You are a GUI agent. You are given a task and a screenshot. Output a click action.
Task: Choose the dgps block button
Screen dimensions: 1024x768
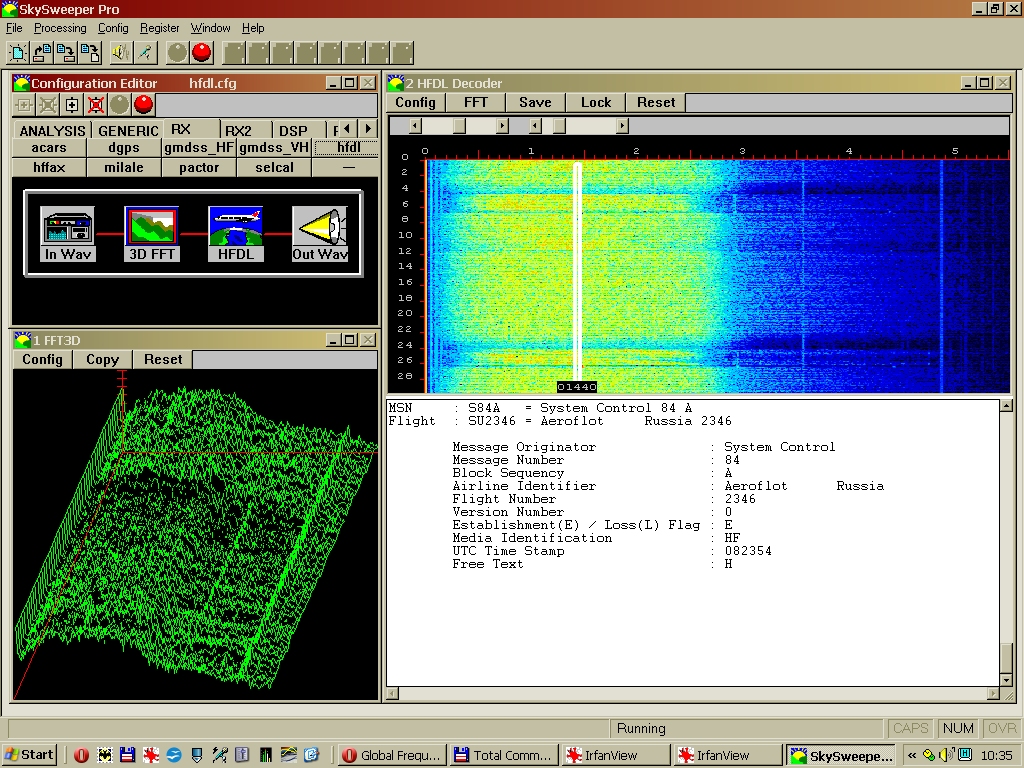pos(124,148)
